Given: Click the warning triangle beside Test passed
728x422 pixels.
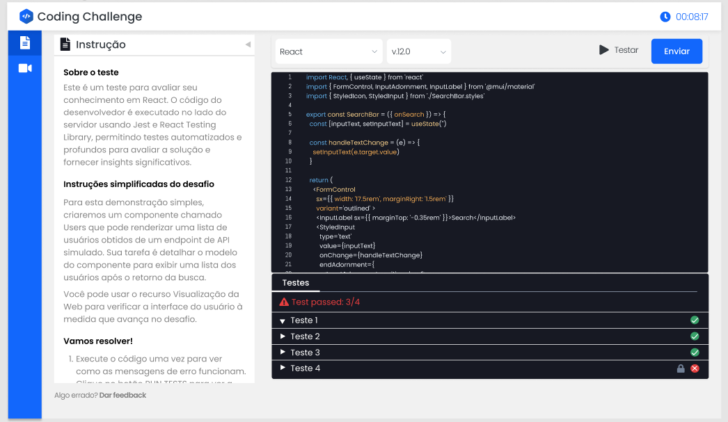Looking at the screenshot, I should [x=285, y=301].
